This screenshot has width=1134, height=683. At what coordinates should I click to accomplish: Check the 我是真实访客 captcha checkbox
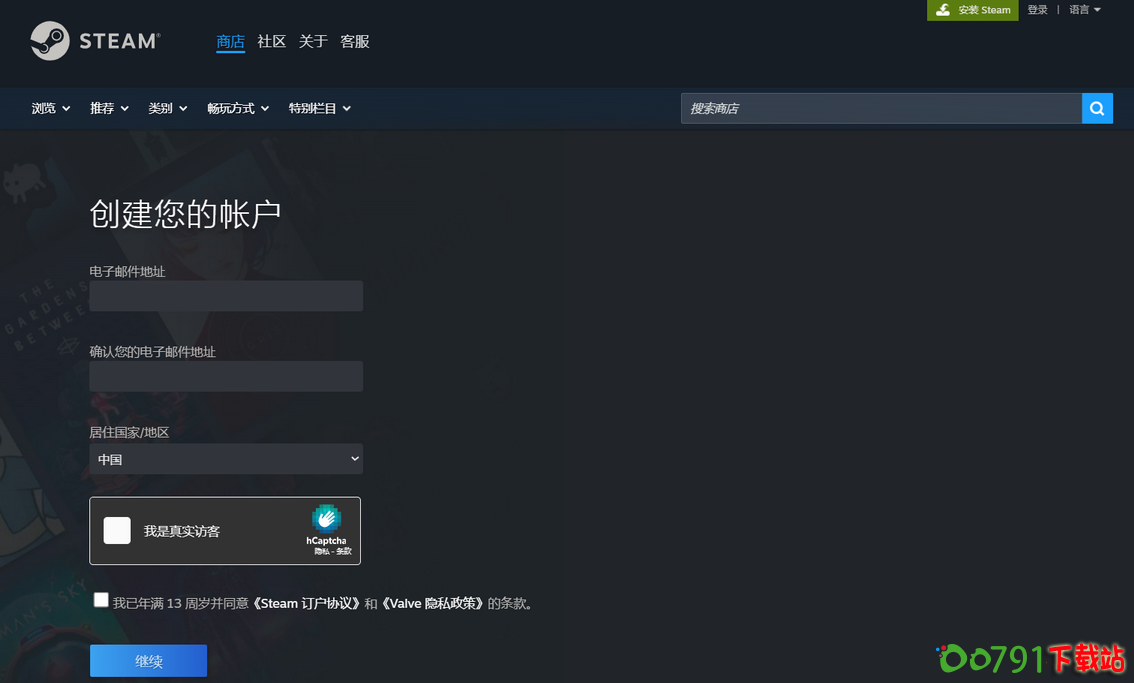[117, 530]
